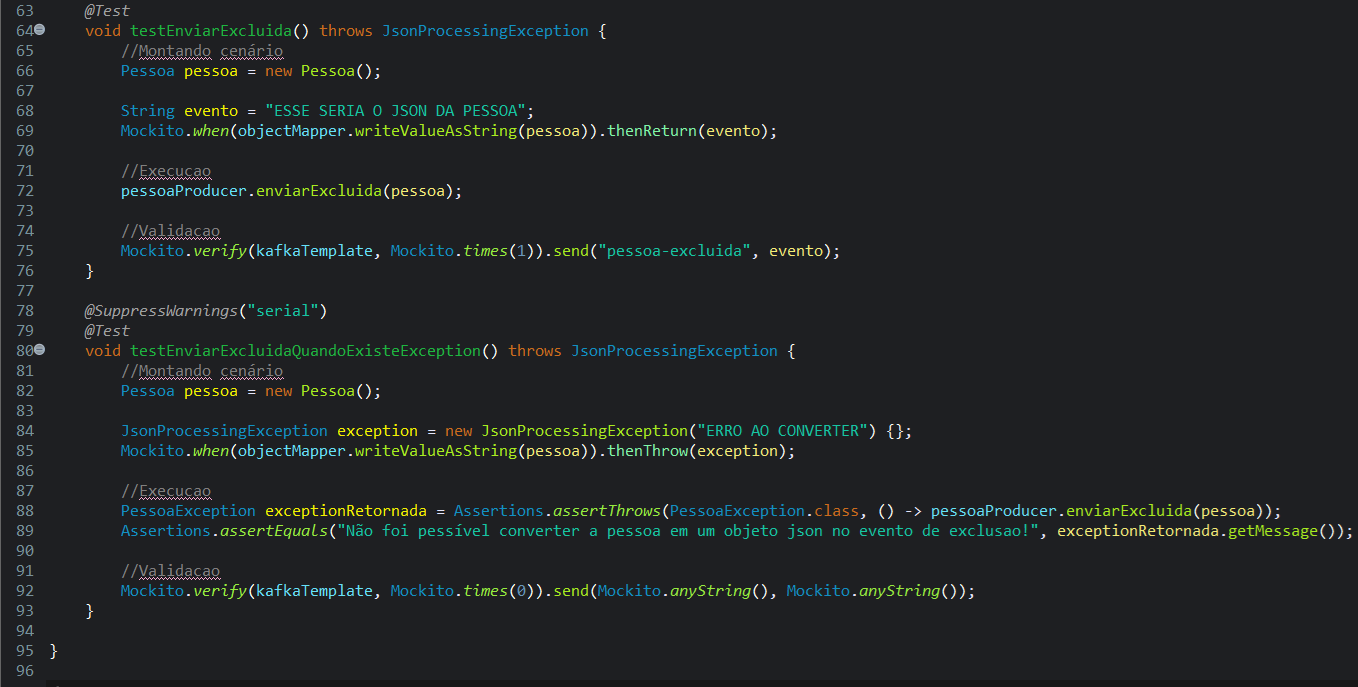Click the second "//Validacao" comment on line 91
This screenshot has height=687, width=1358.
[x=170, y=571]
